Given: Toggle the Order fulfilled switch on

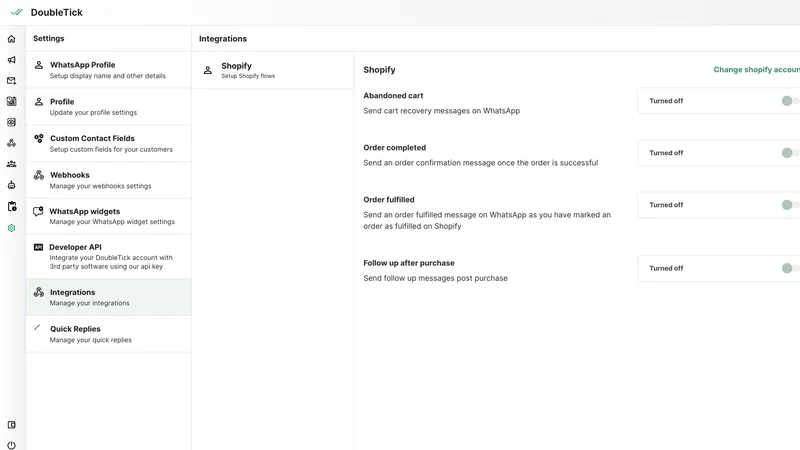Looking at the screenshot, I should tap(789, 205).
